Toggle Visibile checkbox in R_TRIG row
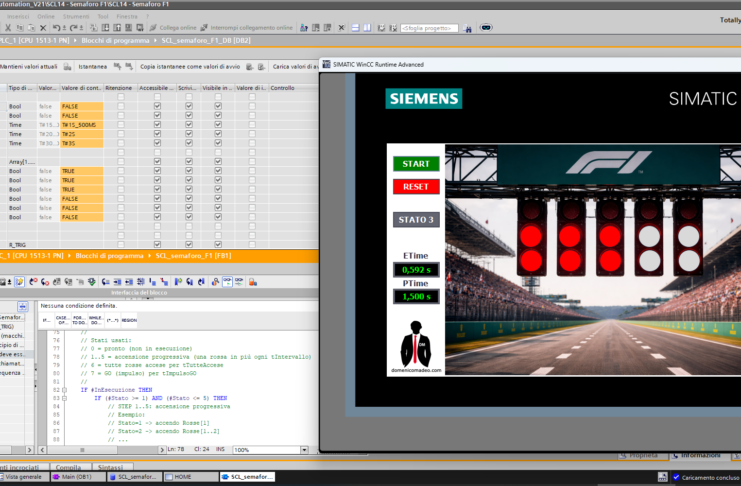741x486 pixels. pyautogui.click(x=218, y=245)
